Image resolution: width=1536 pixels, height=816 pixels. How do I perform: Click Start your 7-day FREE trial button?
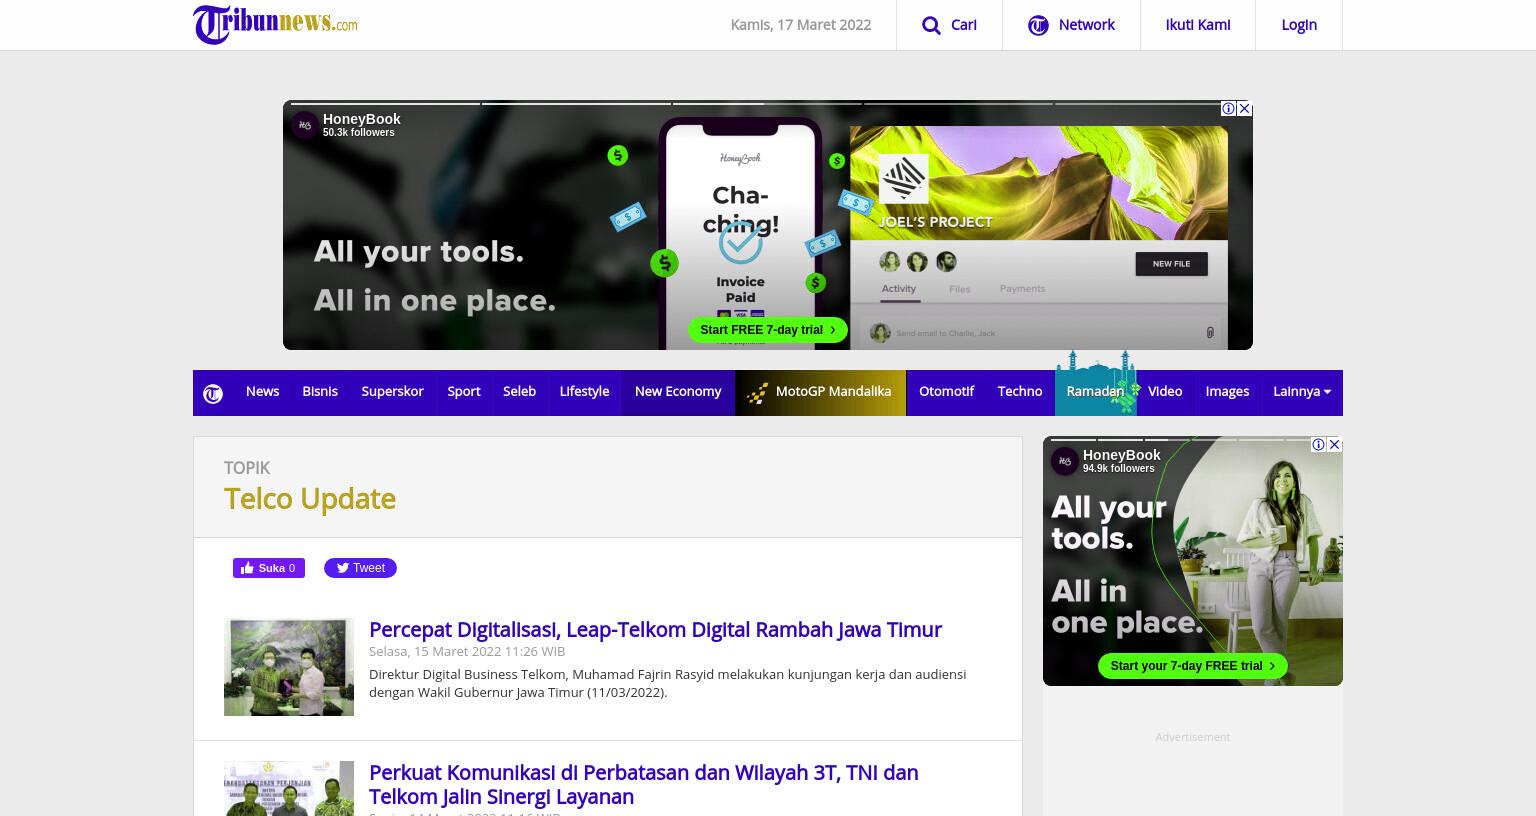(1193, 666)
